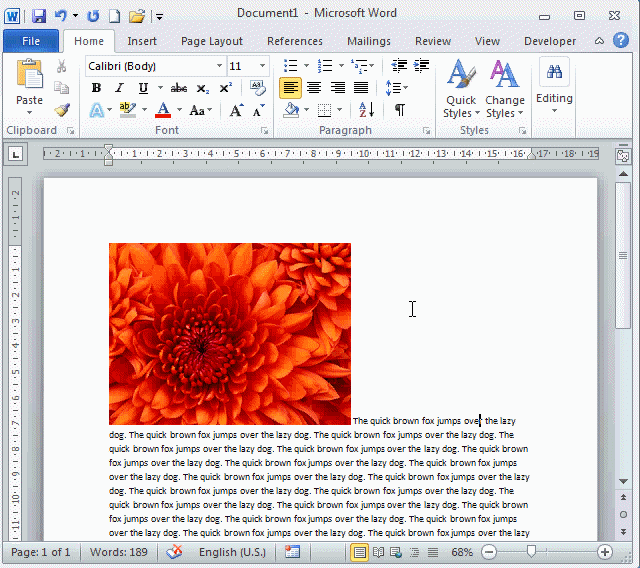Toggle Italic formatting
640x568 pixels.
(x=120, y=88)
